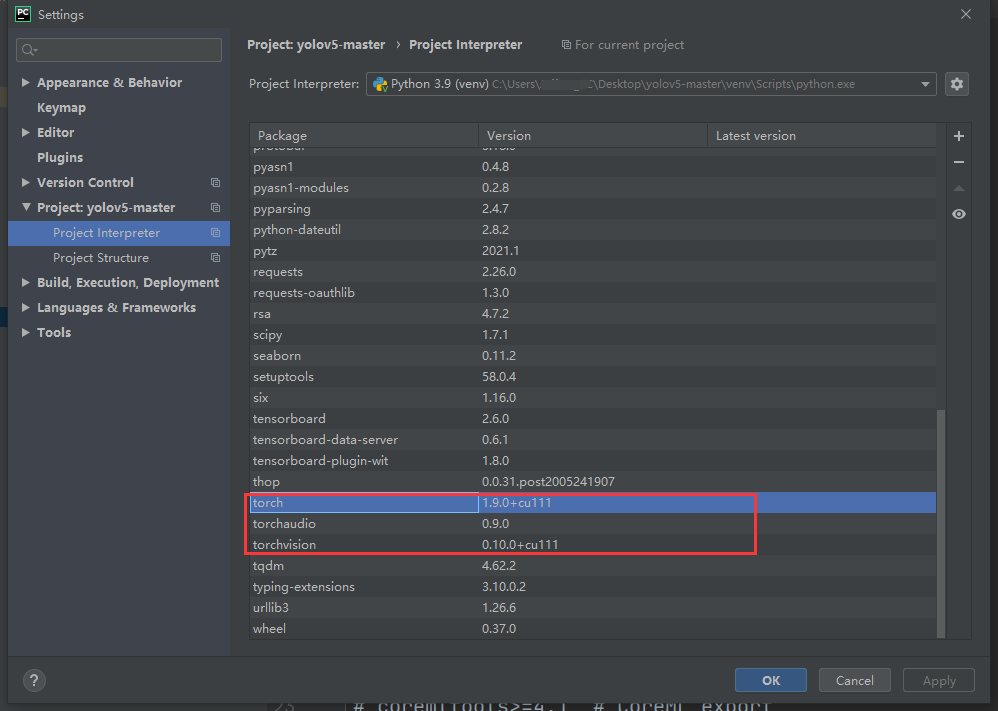Image resolution: width=998 pixels, height=711 pixels.
Task: Open the Keymap settings page
Action: [61, 108]
